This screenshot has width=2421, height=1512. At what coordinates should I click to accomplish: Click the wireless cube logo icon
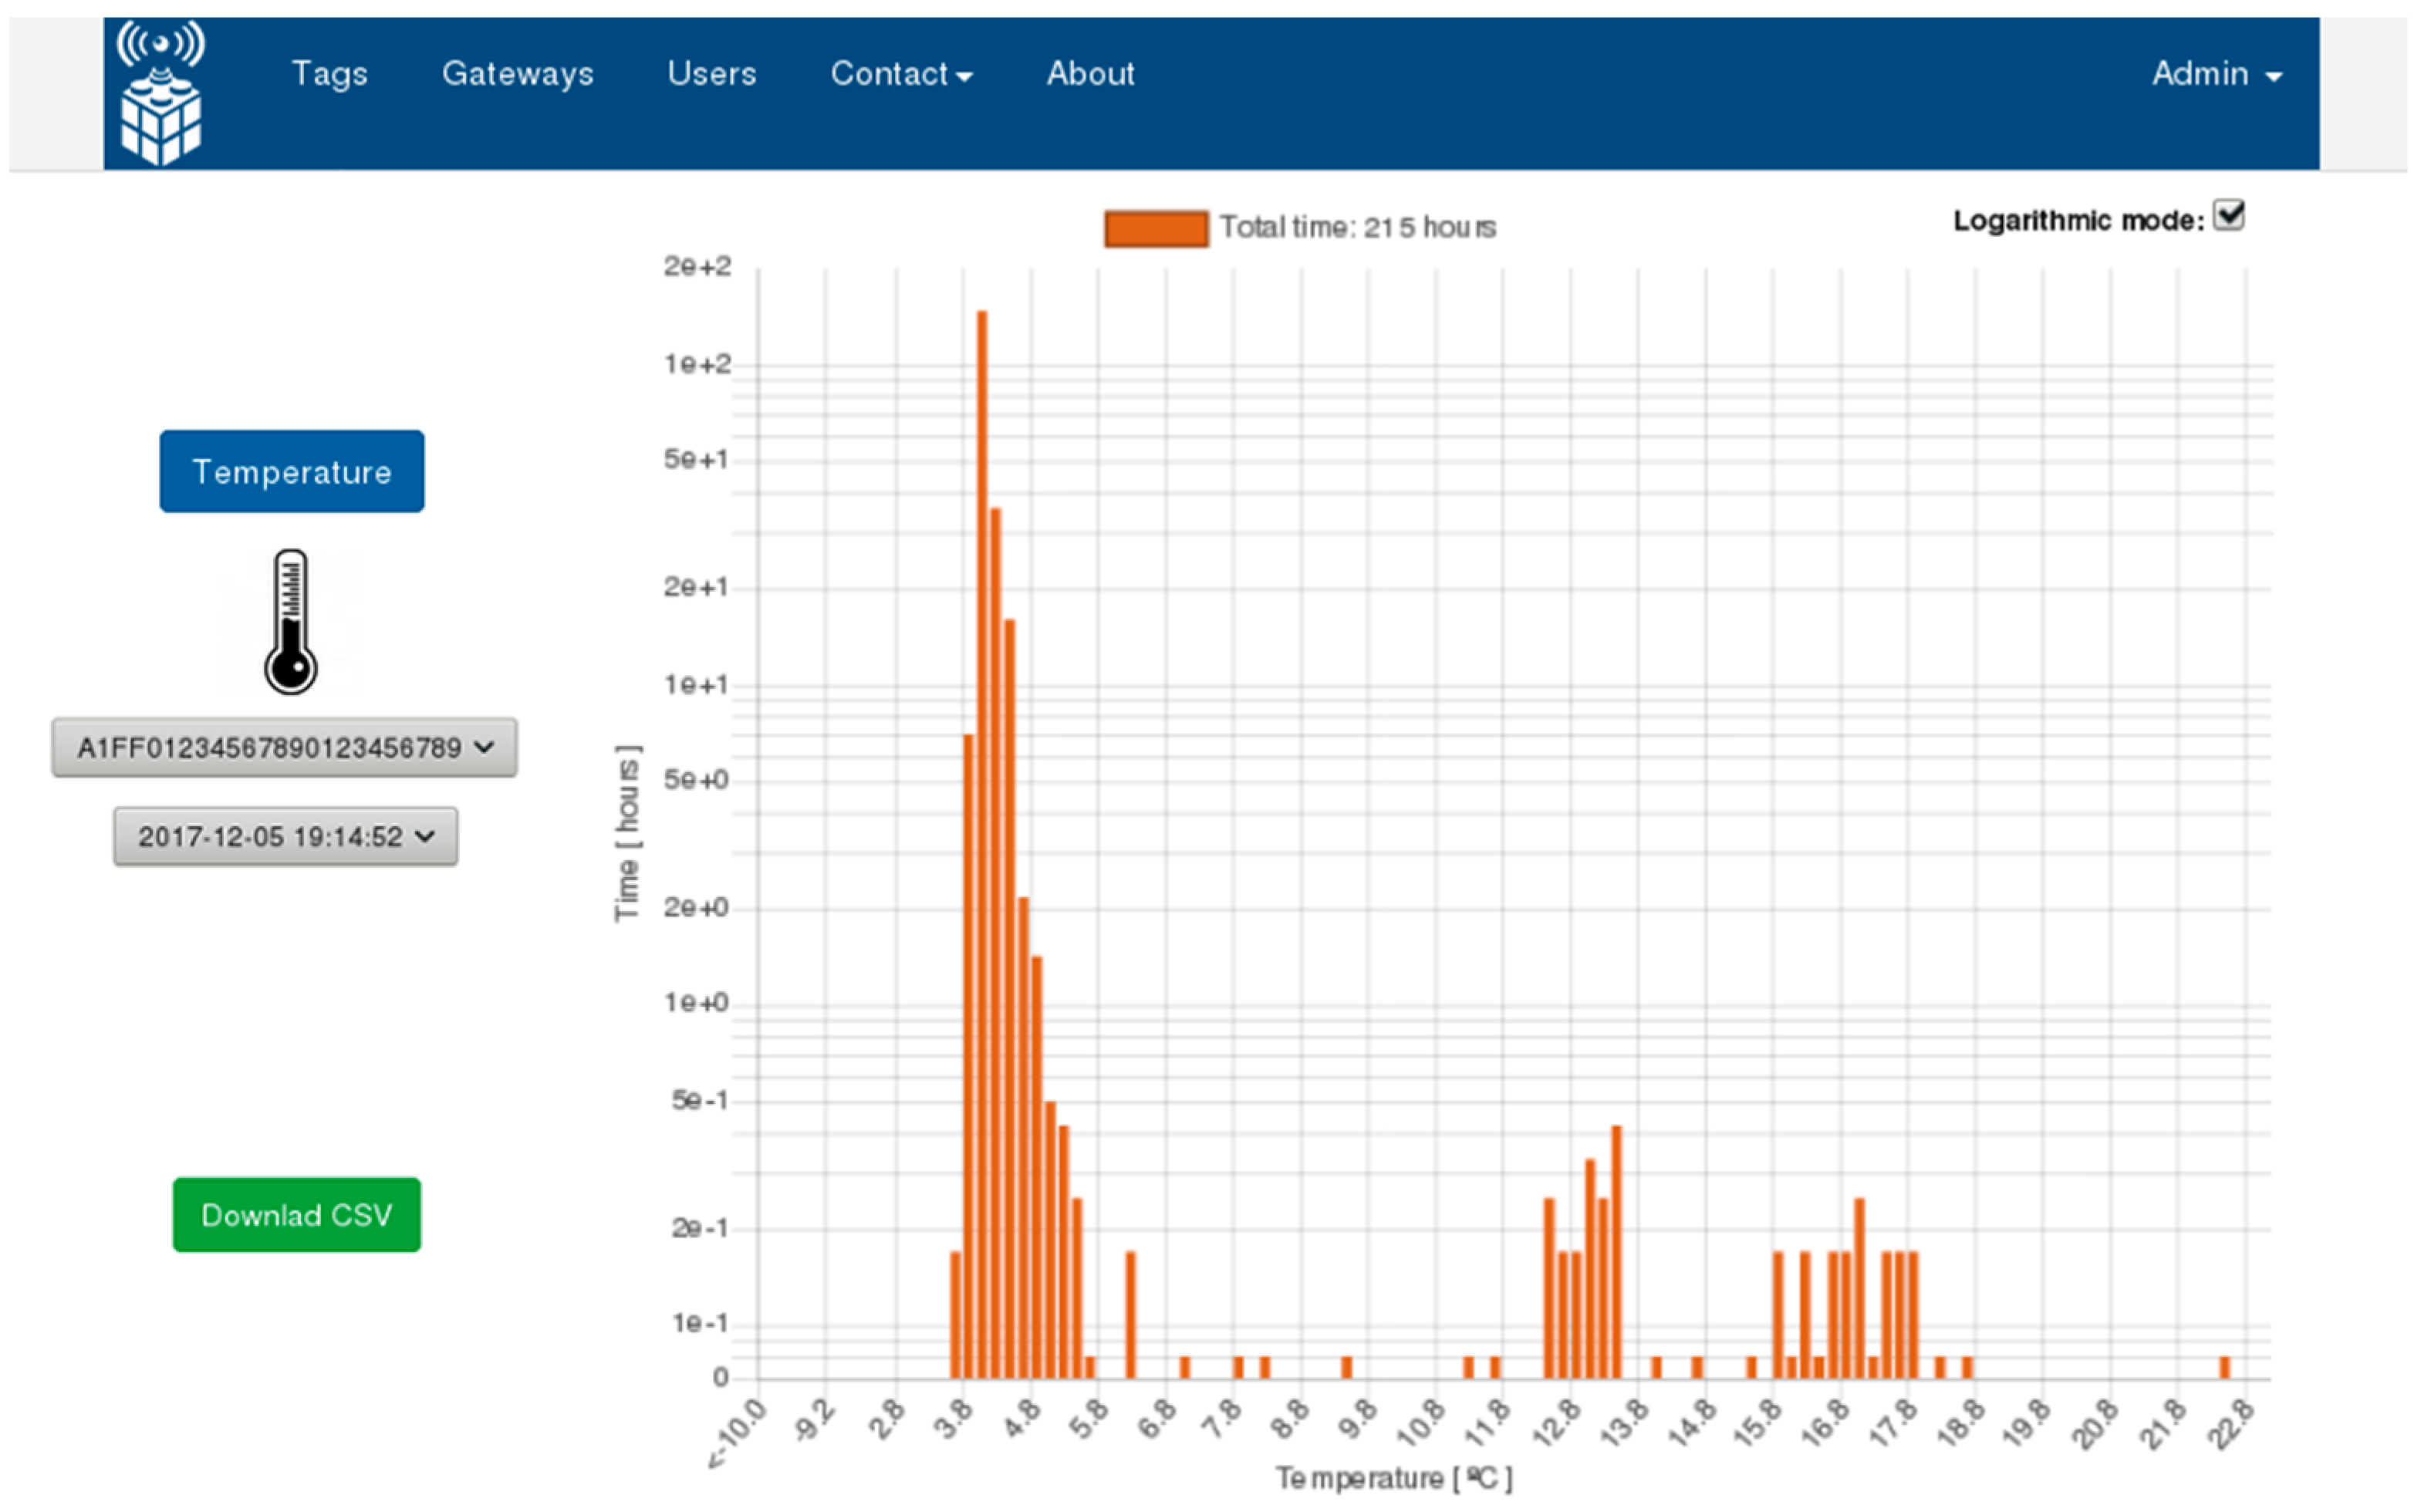tap(160, 92)
